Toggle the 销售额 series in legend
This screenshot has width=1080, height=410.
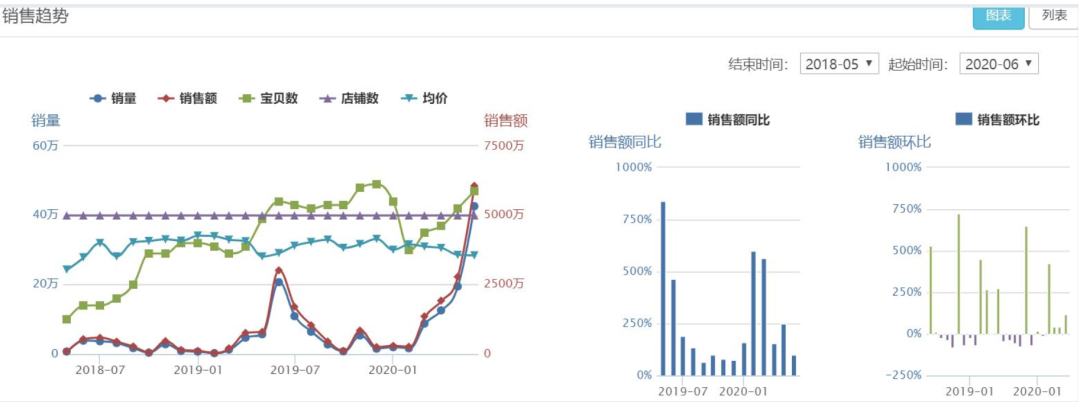point(187,99)
